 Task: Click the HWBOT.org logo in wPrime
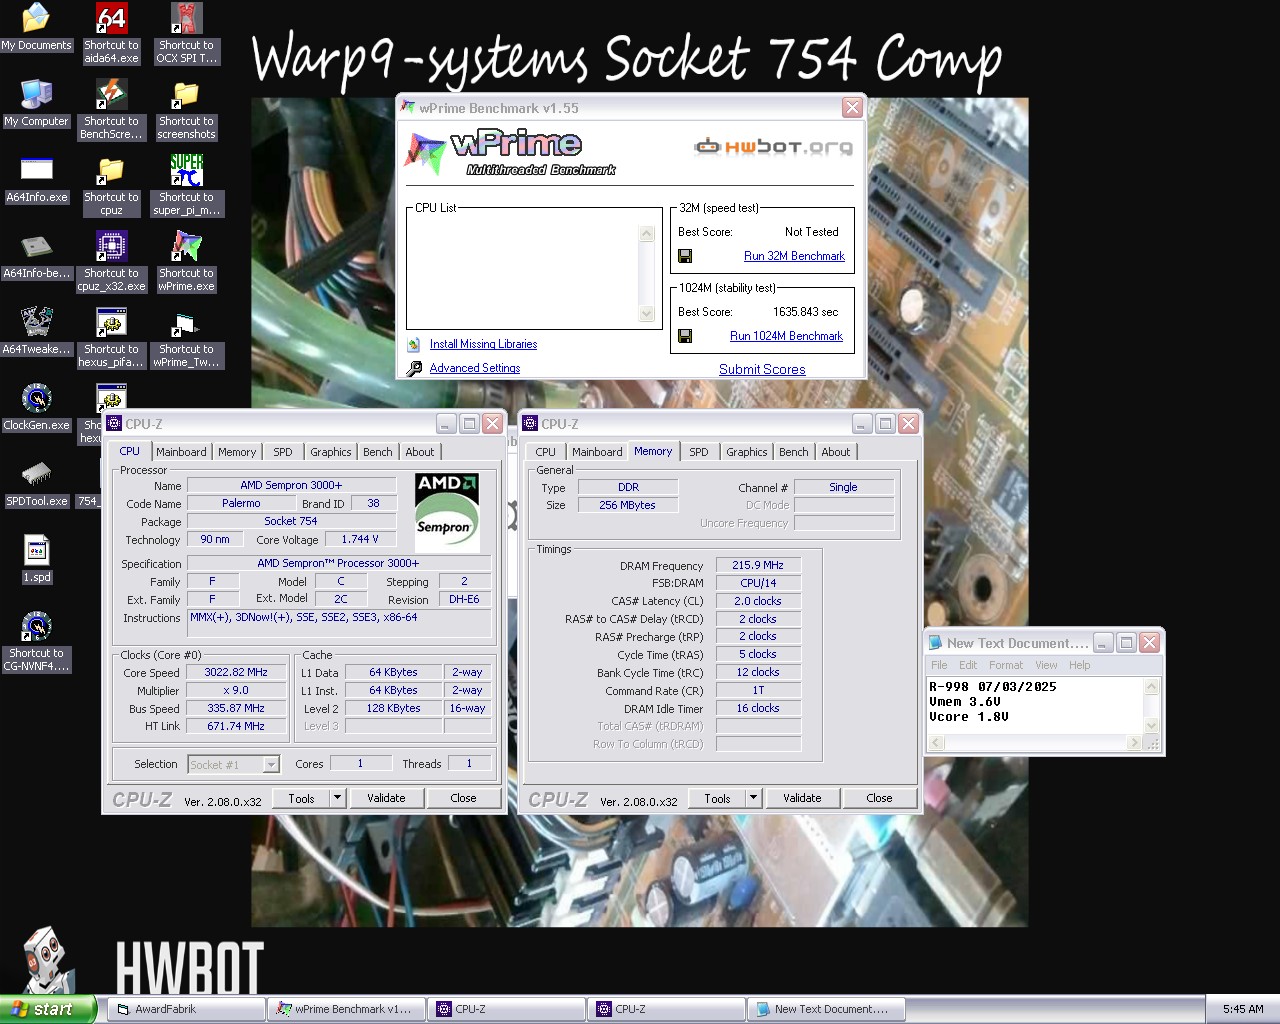[773, 147]
